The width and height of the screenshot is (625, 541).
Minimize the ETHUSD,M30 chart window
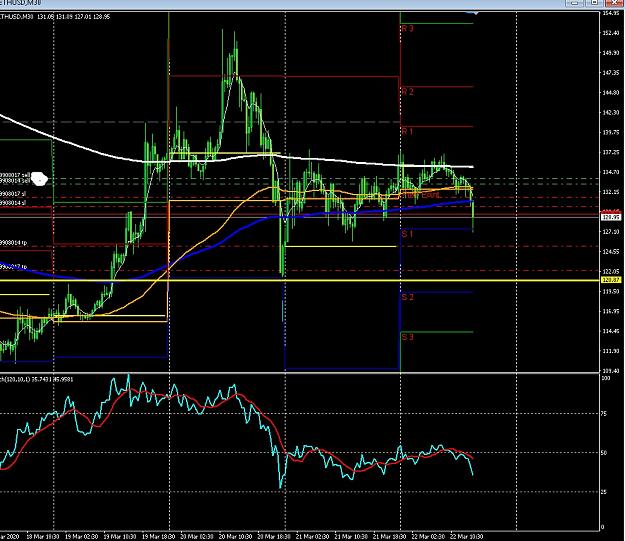pos(574,3)
